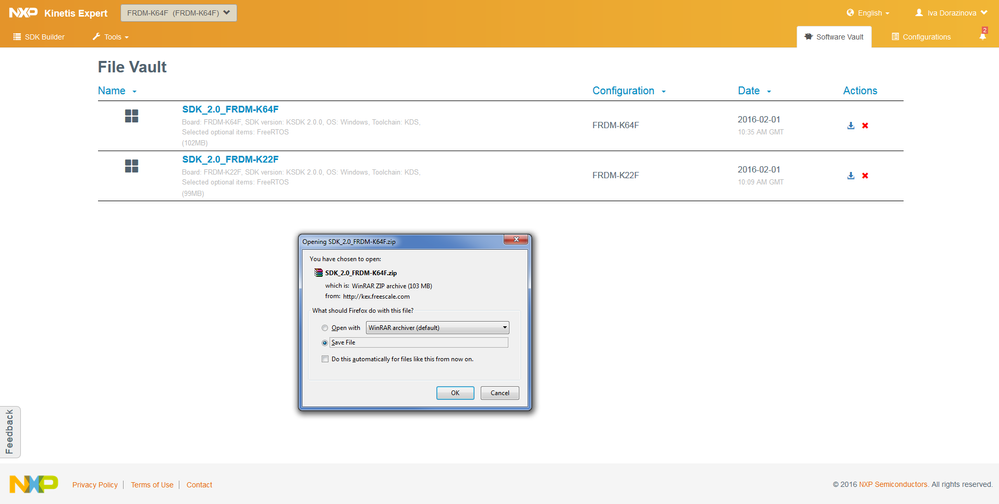Open SDK_2.0_FRDM-K22F package link
Viewport: 999px width, 504px height.
click(x=231, y=159)
